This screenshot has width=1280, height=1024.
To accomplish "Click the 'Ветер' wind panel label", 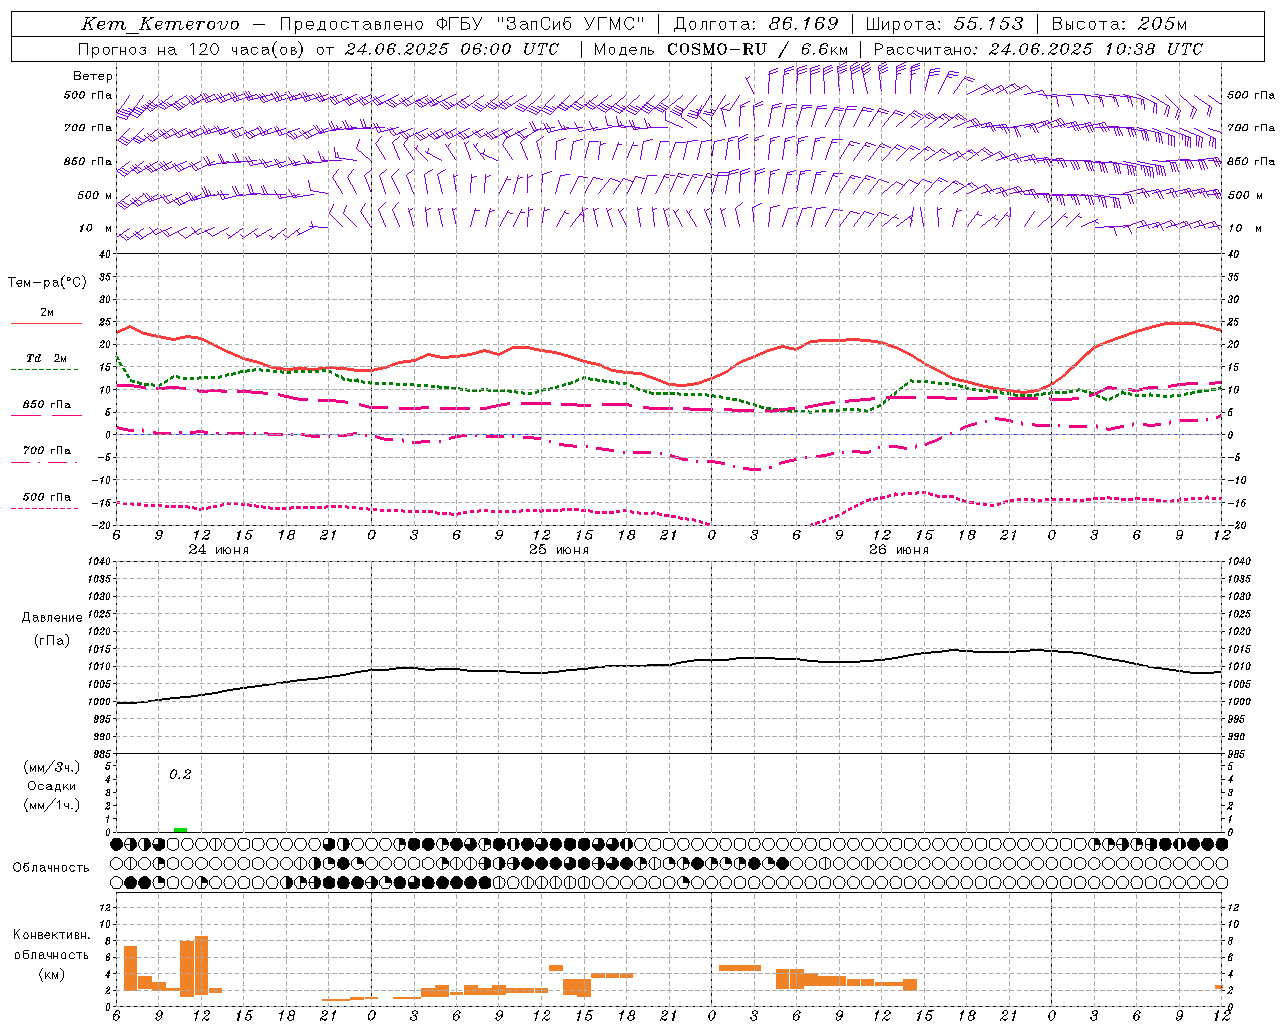I will pyautogui.click(x=93, y=76).
